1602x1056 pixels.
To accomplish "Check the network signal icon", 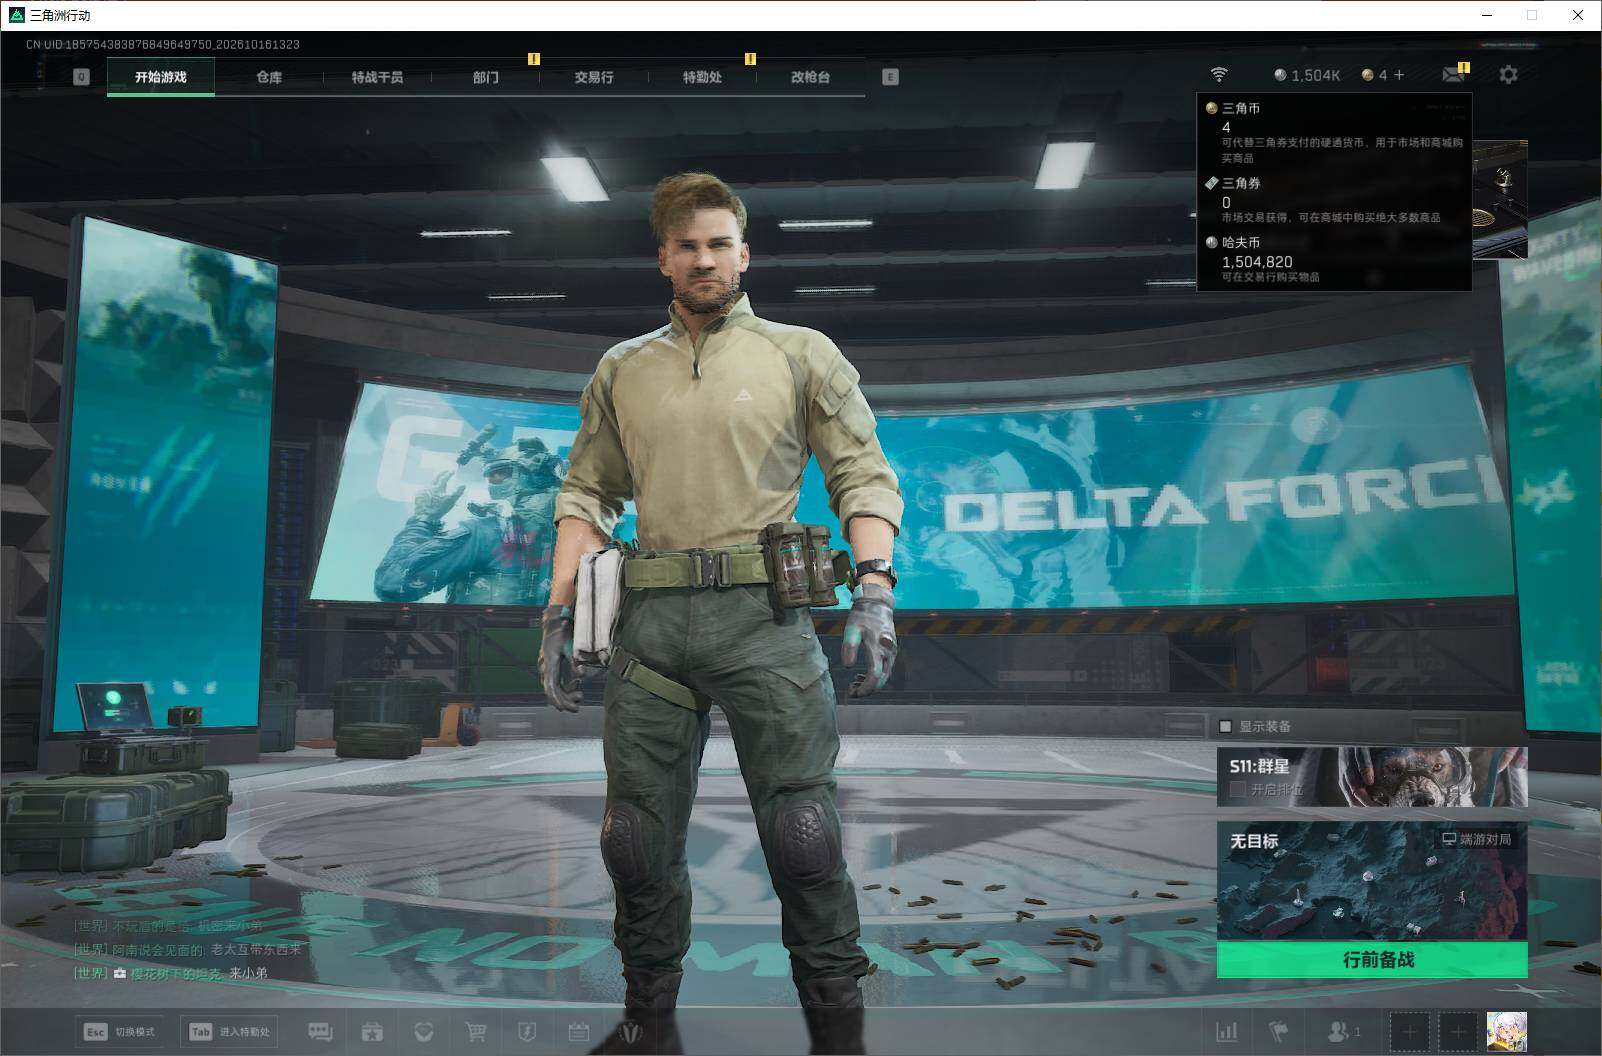I will tap(1218, 75).
